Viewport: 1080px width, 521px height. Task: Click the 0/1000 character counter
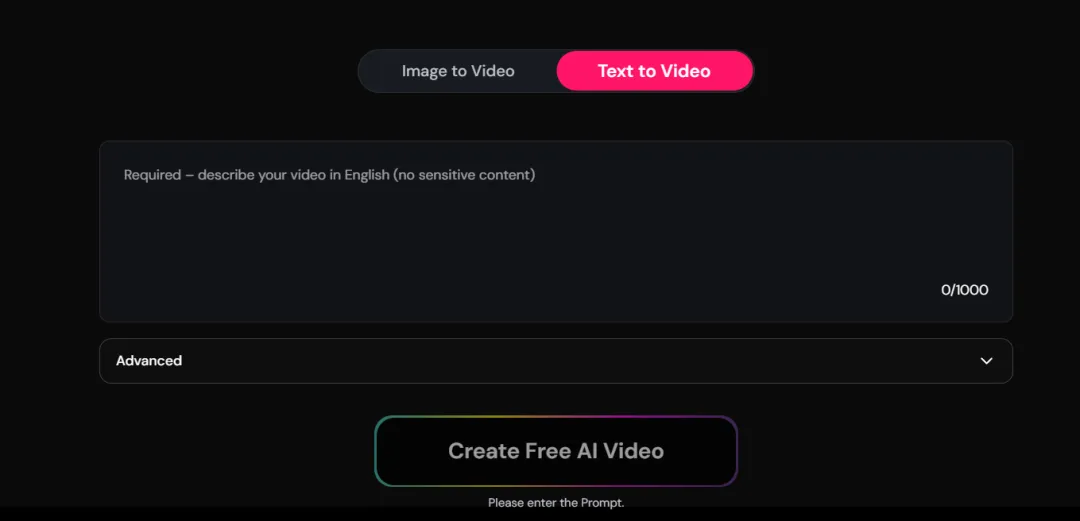[x=964, y=290]
